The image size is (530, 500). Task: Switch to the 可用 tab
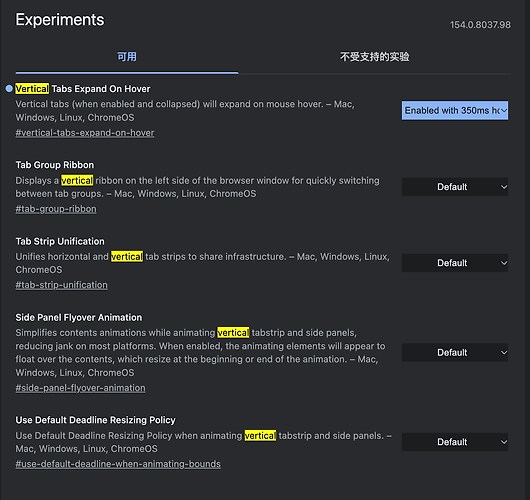[x=127, y=57]
